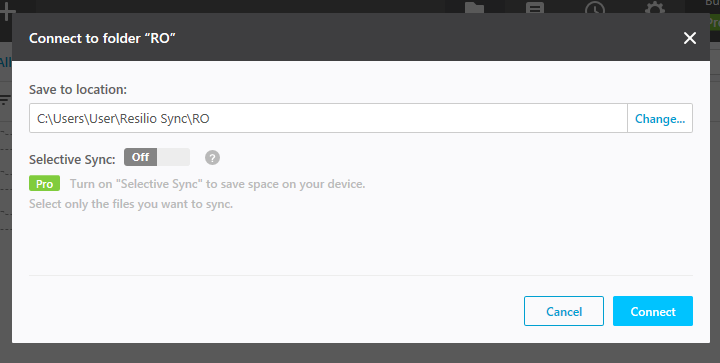Click the Connect button
Image resolution: width=720 pixels, height=363 pixels.
(652, 311)
